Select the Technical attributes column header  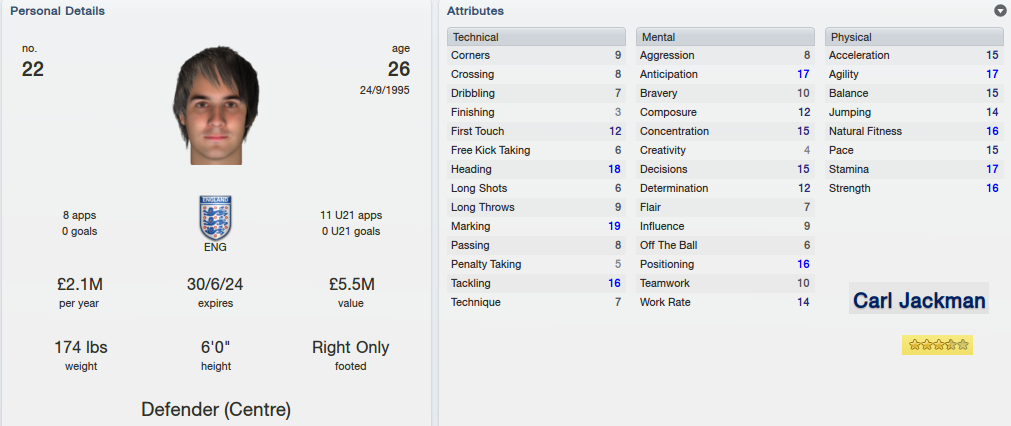(x=536, y=37)
